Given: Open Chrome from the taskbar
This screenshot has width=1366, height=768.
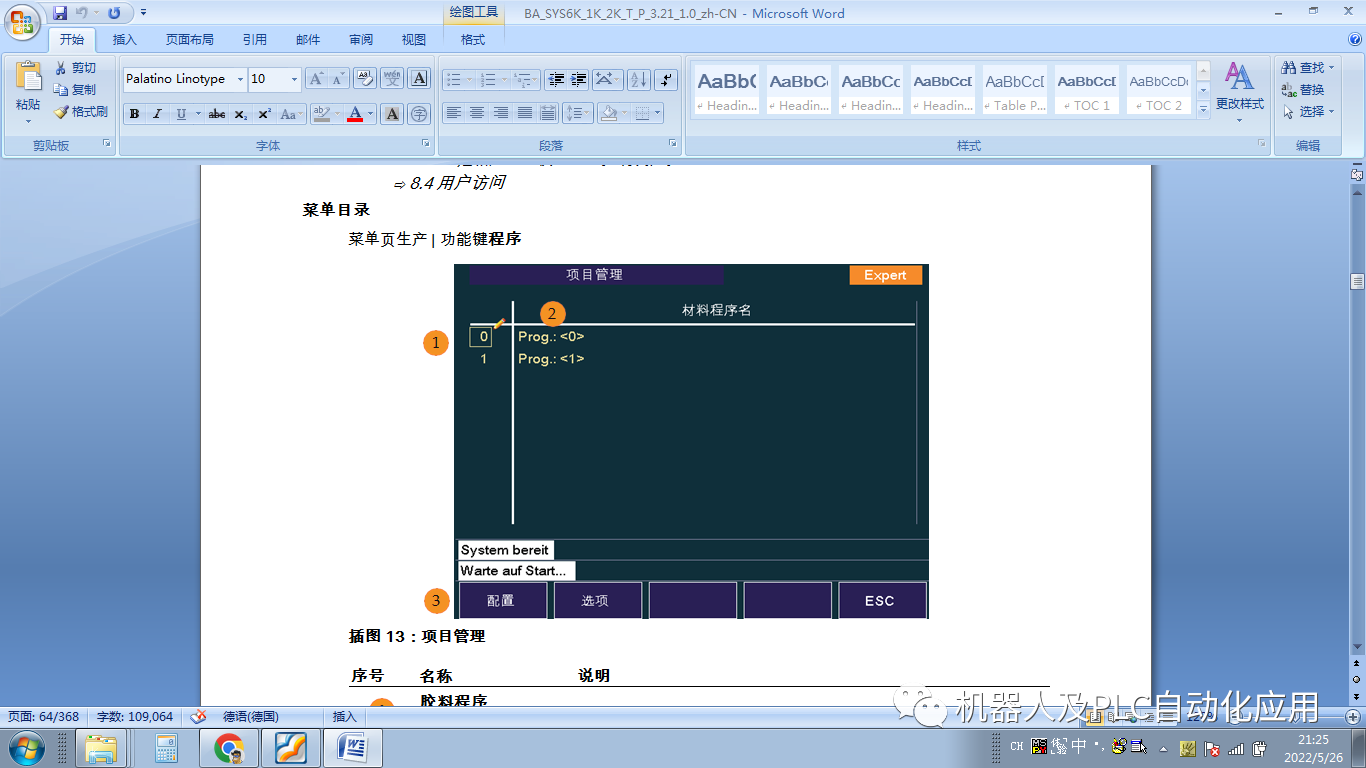Looking at the screenshot, I should [x=229, y=746].
